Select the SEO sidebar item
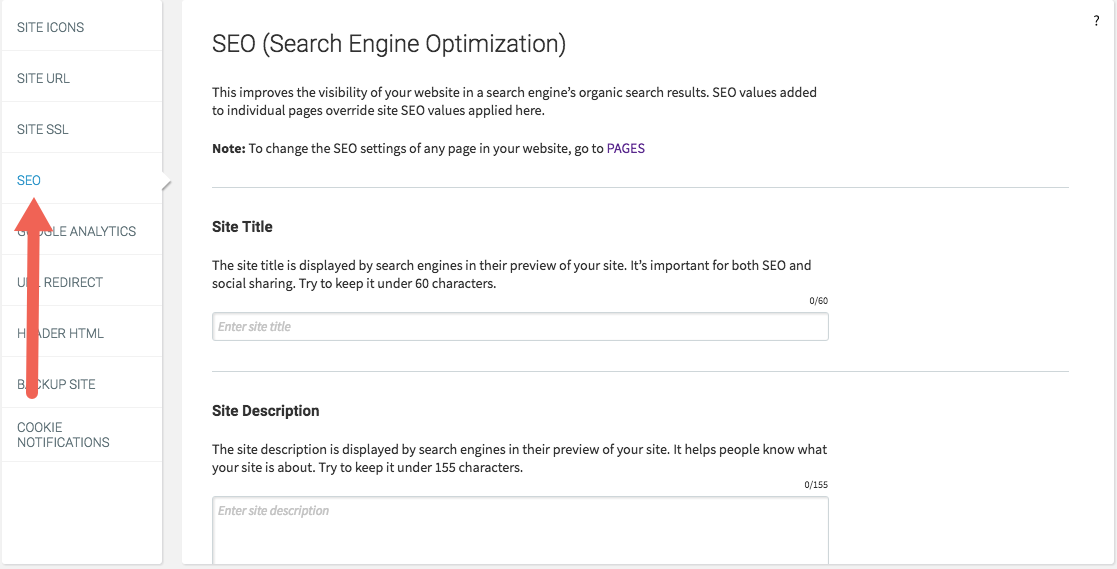 [29, 180]
